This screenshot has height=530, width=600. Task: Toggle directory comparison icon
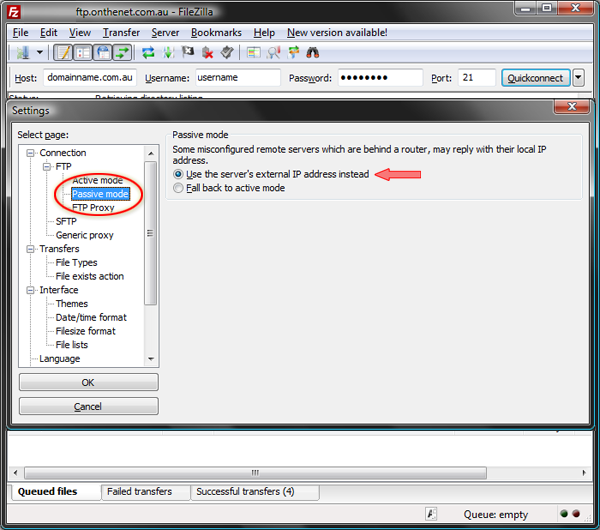274,52
